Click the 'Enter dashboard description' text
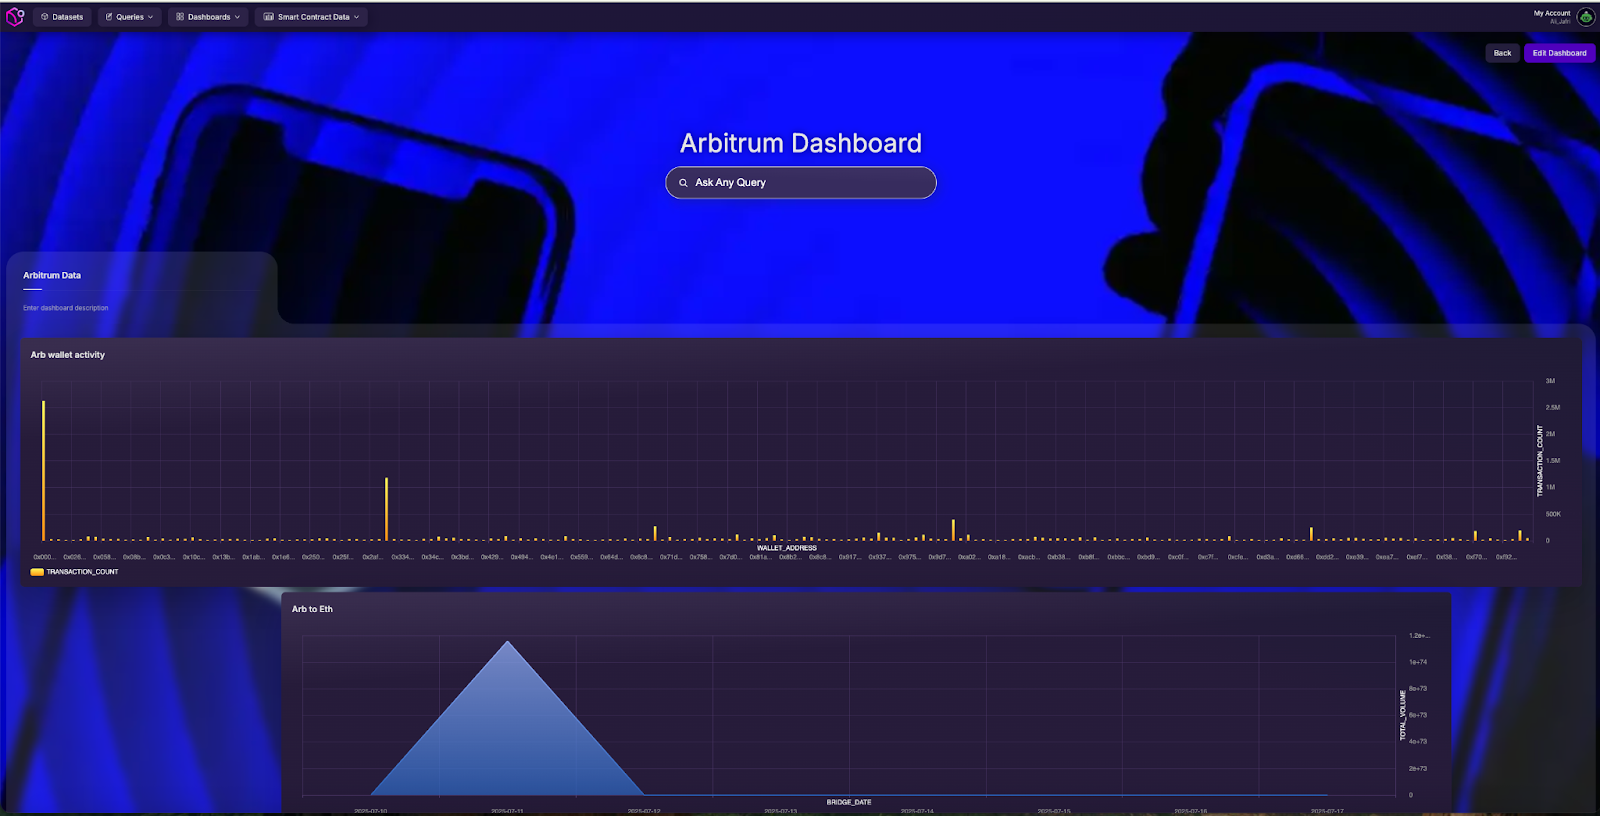 point(66,308)
